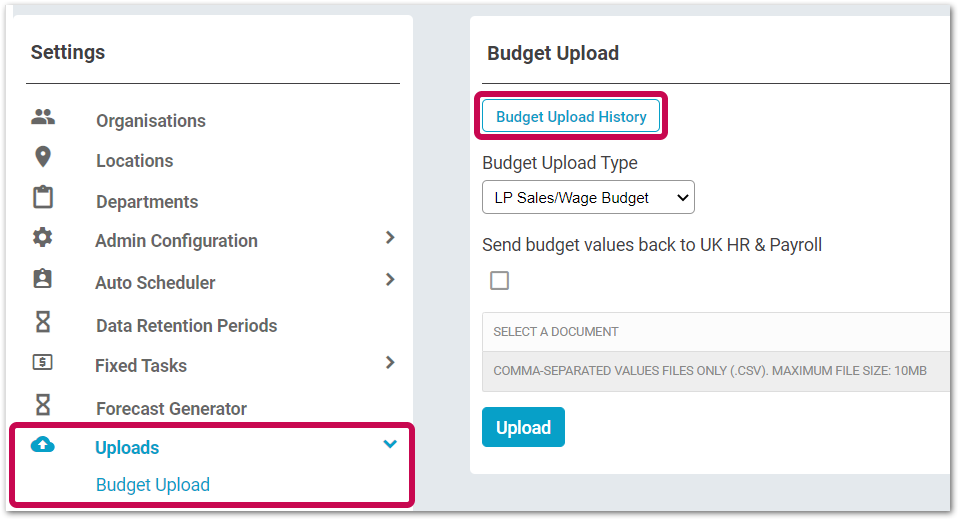Collapse the Uploads section chevron
Viewport: 959px width, 520px height.
click(390, 444)
